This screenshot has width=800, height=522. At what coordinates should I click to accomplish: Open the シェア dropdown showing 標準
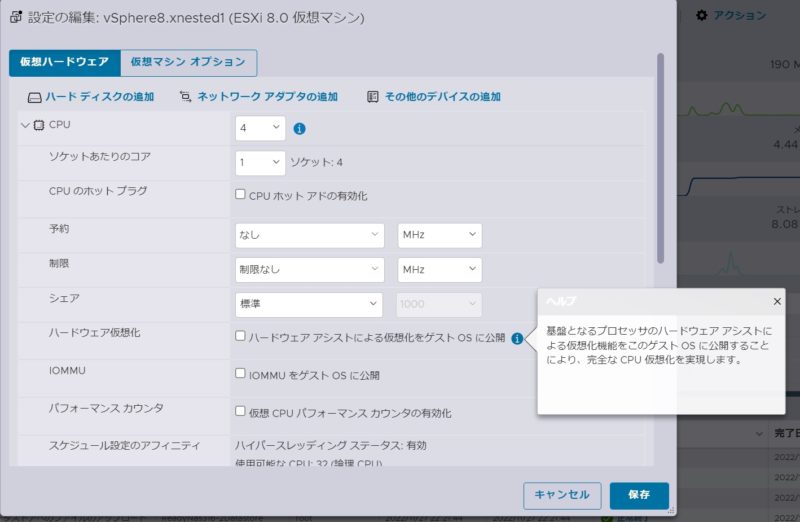[x=309, y=305]
